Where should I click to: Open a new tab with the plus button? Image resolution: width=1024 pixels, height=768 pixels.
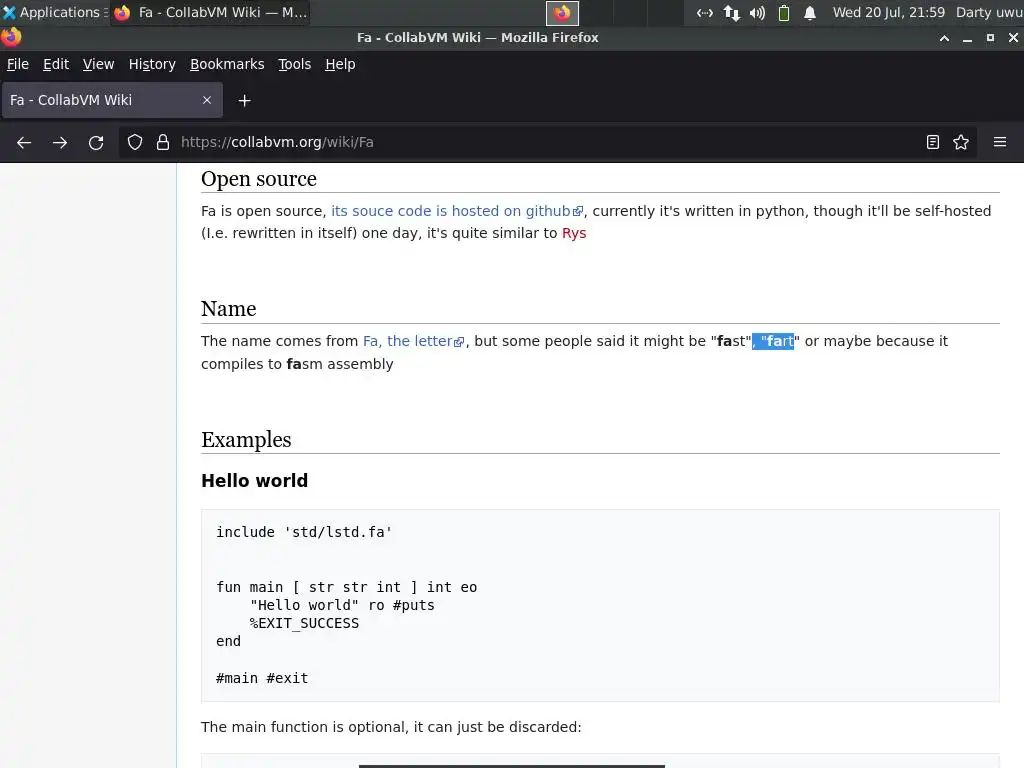(x=244, y=101)
